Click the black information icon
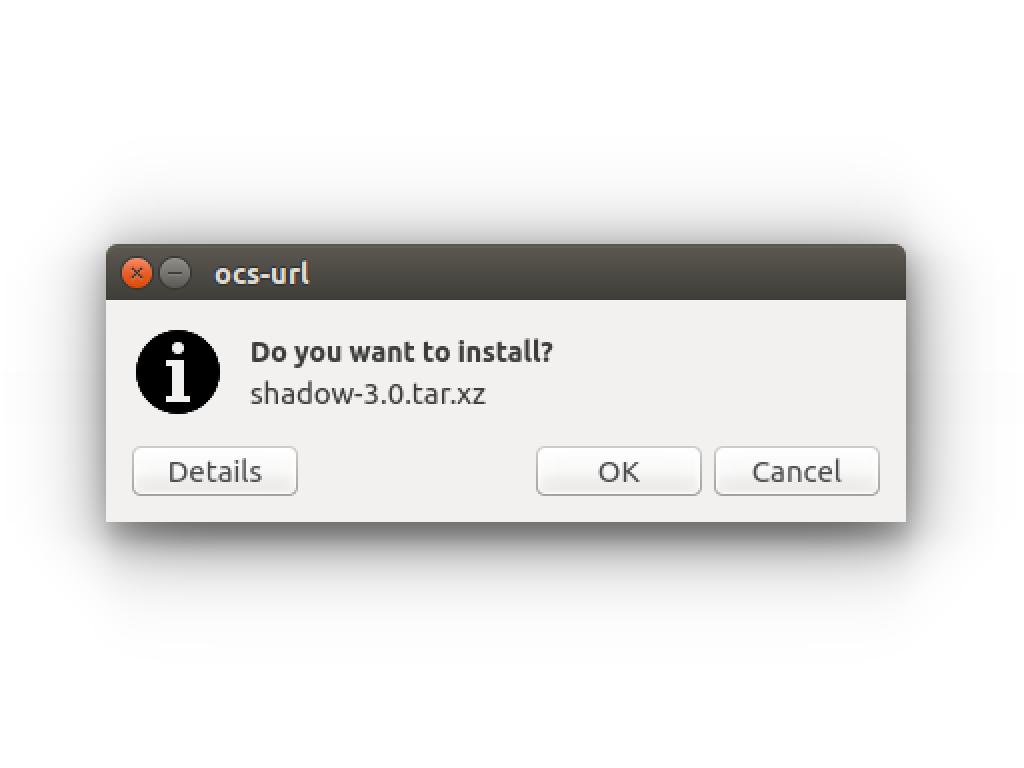This screenshot has width=1024, height=768. pyautogui.click(x=178, y=372)
